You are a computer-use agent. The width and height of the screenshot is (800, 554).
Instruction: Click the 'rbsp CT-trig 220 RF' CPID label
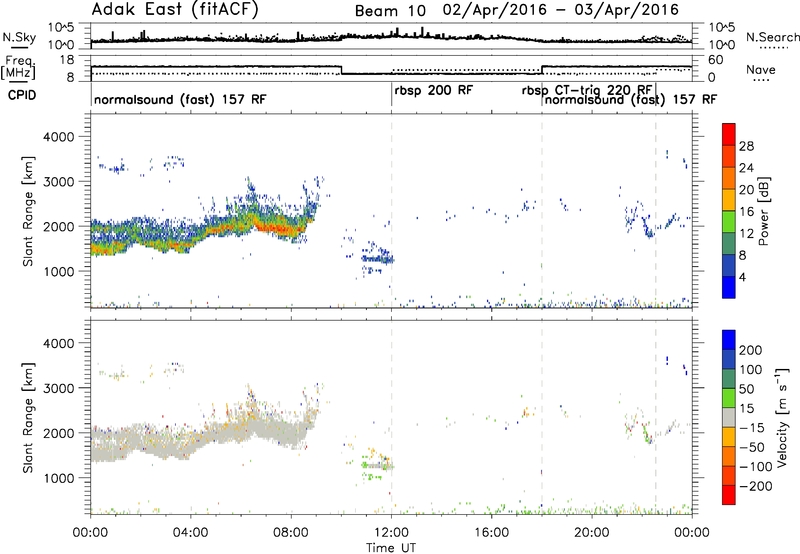tap(587, 91)
